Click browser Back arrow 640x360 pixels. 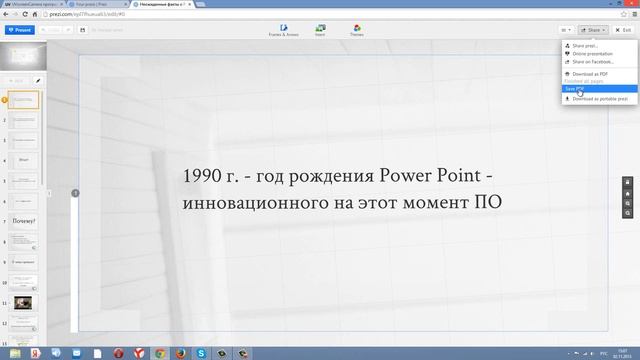click(6, 14)
